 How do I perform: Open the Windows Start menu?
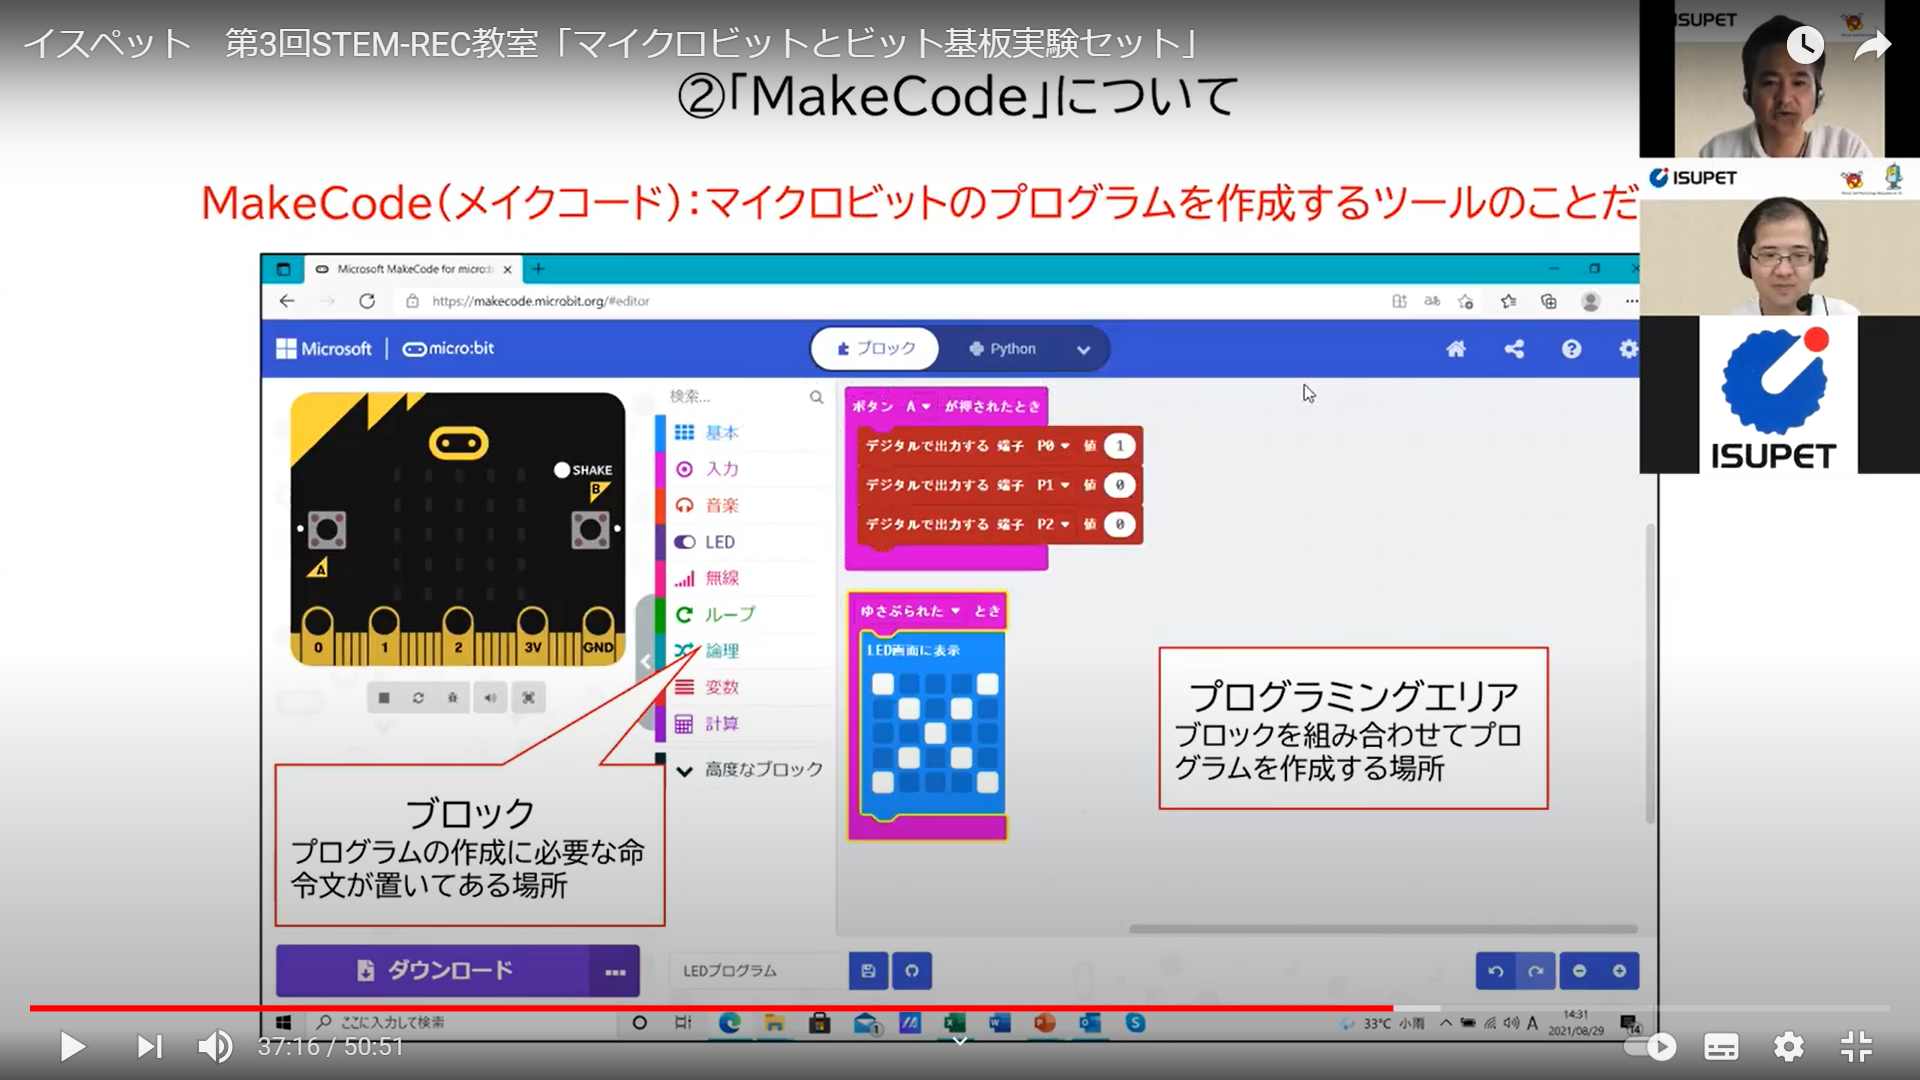(x=284, y=1023)
